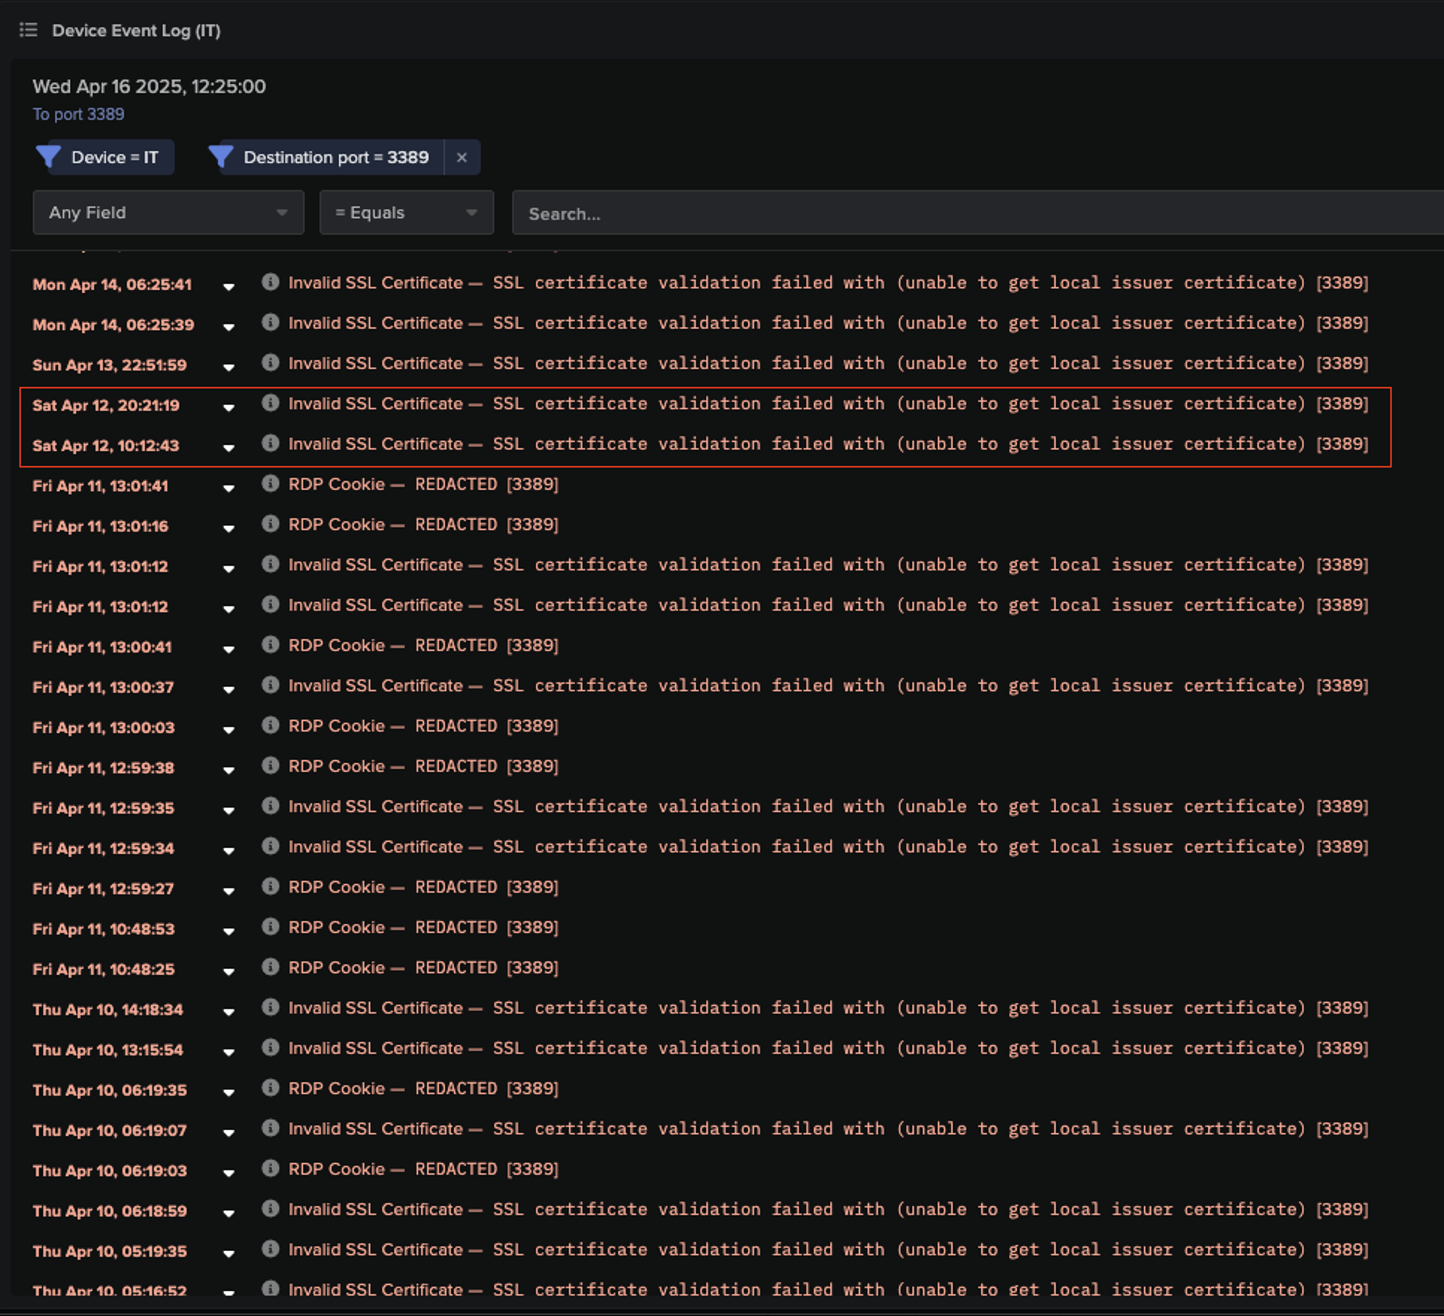Toggle open details for the Fri Apr 11, 13:01:41 RDP Cookie event

[228, 488]
